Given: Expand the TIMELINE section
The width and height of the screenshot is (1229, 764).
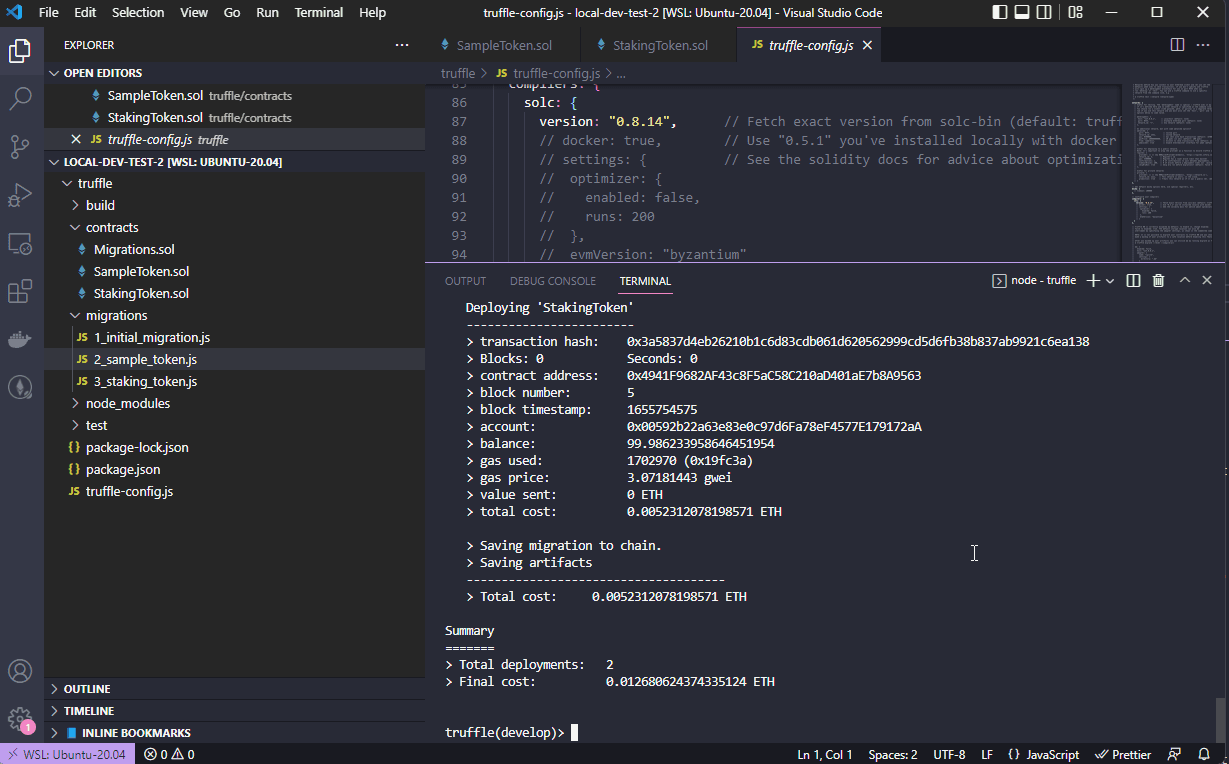Looking at the screenshot, I should coord(235,711).
